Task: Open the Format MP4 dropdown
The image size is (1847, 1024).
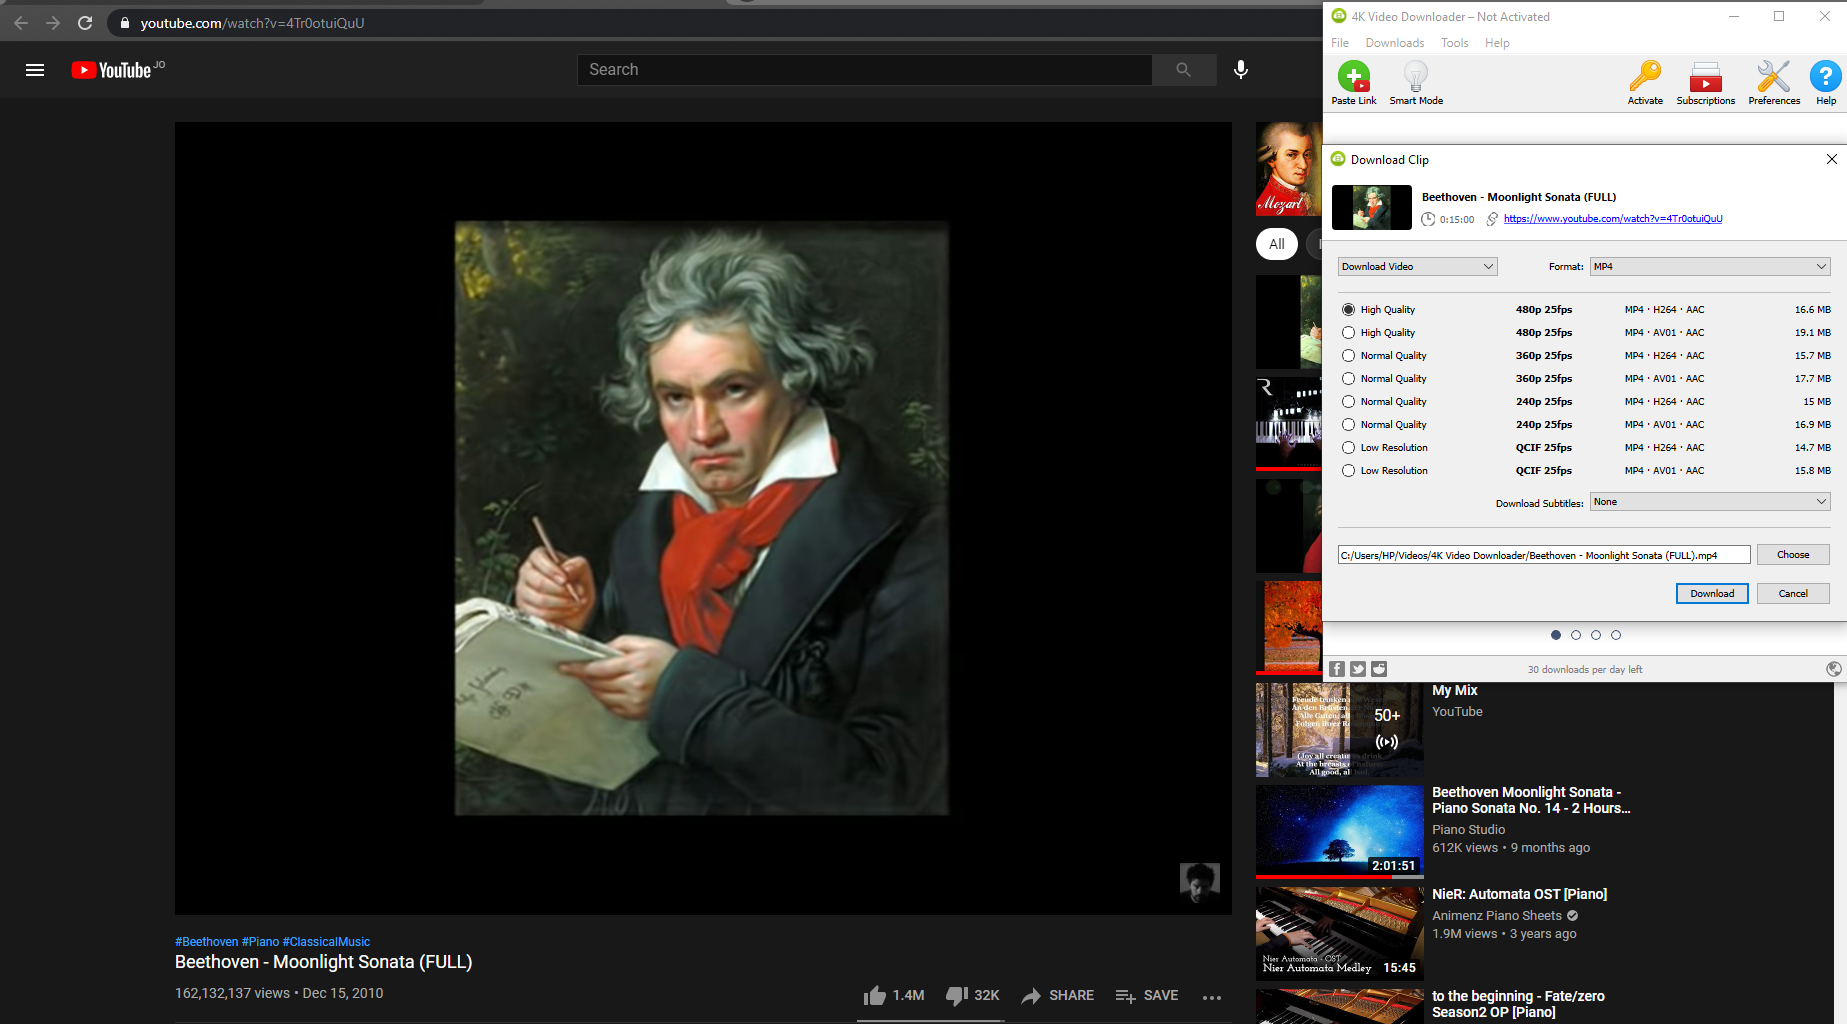Action: tap(1710, 266)
